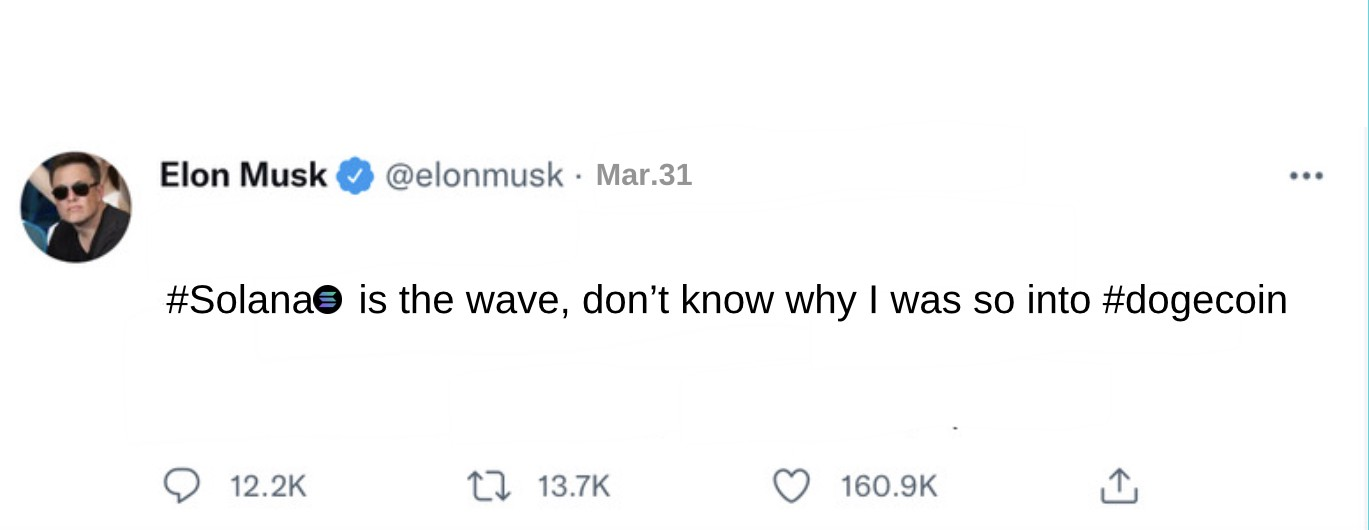Open Elon Musk's profile picture
1369x530 pixels.
click(x=76, y=207)
